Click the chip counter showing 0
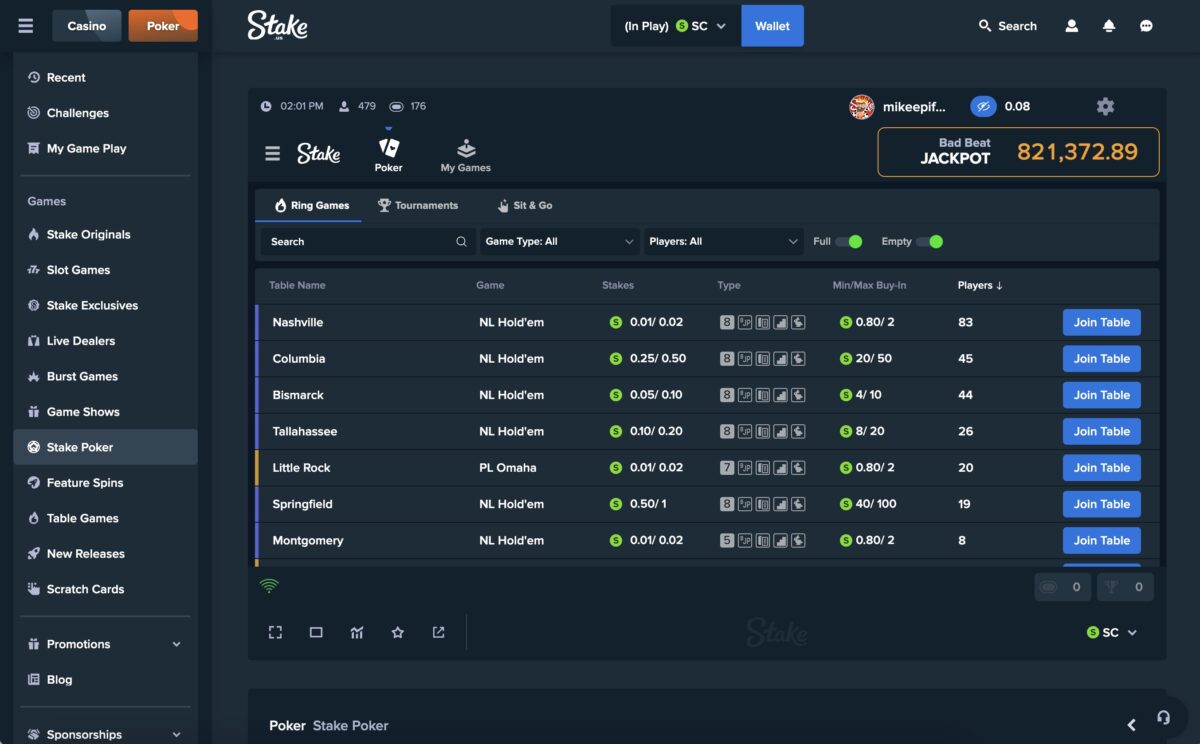Image resolution: width=1200 pixels, height=744 pixels. pos(1063,587)
